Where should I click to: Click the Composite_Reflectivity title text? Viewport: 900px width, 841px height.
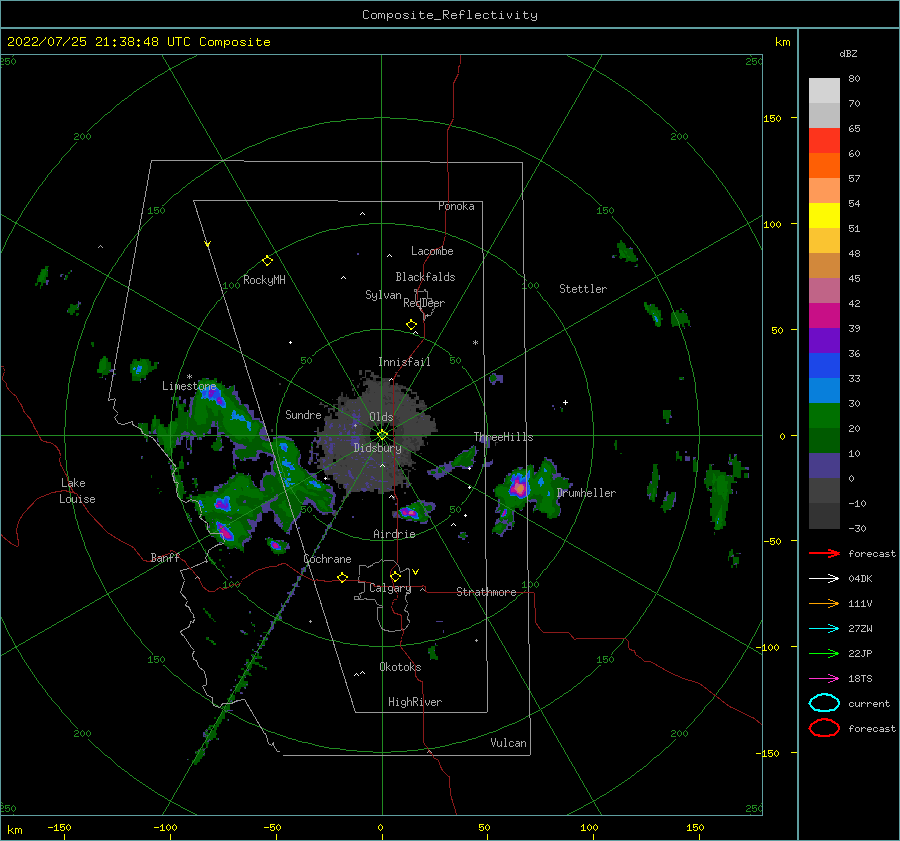pos(450,15)
